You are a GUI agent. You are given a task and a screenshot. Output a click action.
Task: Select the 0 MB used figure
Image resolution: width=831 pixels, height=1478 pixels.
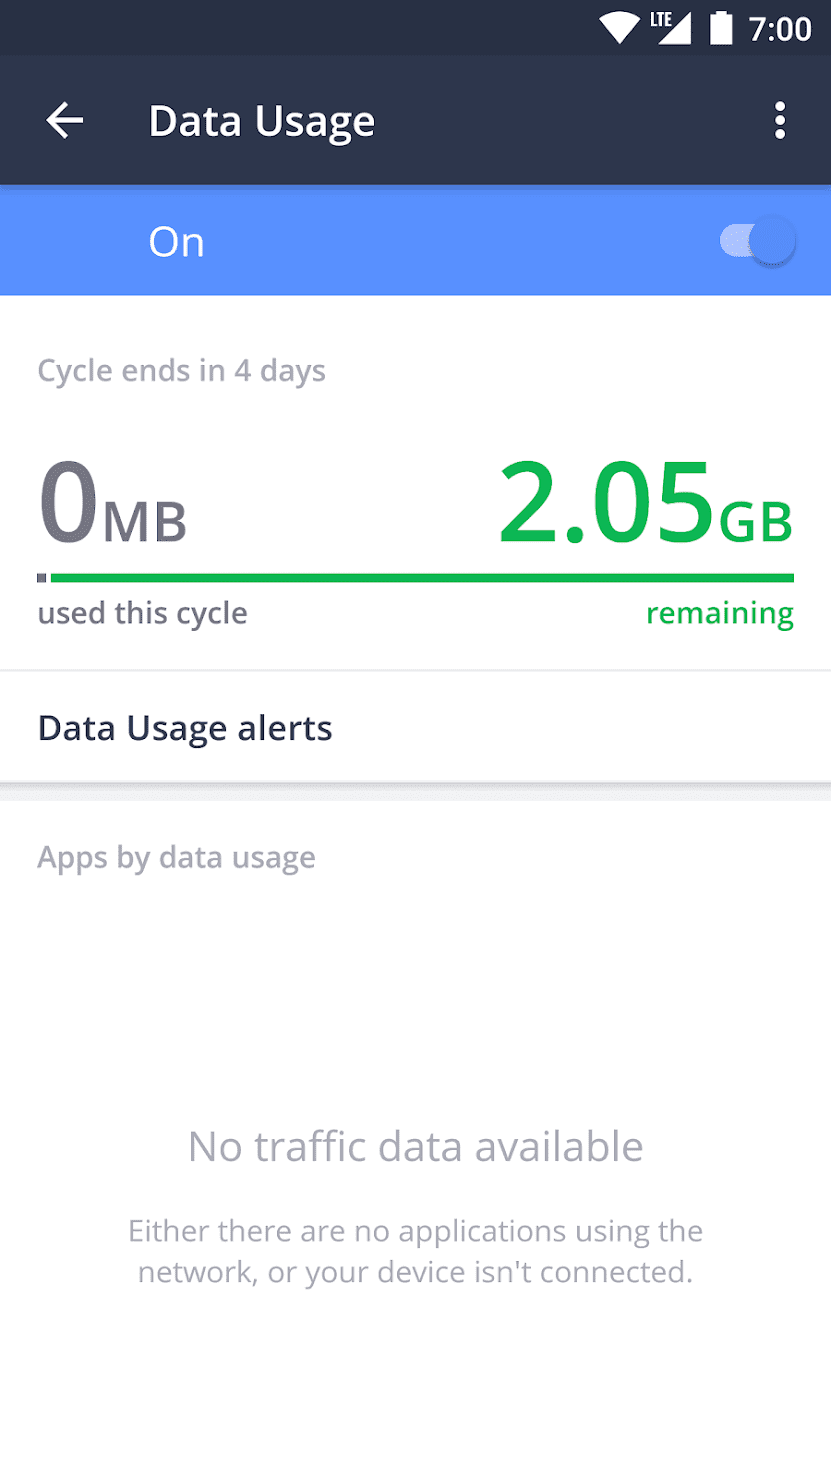(112, 504)
